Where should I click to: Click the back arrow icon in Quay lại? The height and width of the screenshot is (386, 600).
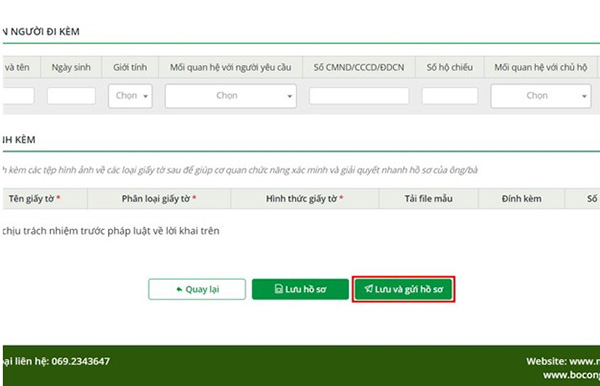tap(179, 289)
